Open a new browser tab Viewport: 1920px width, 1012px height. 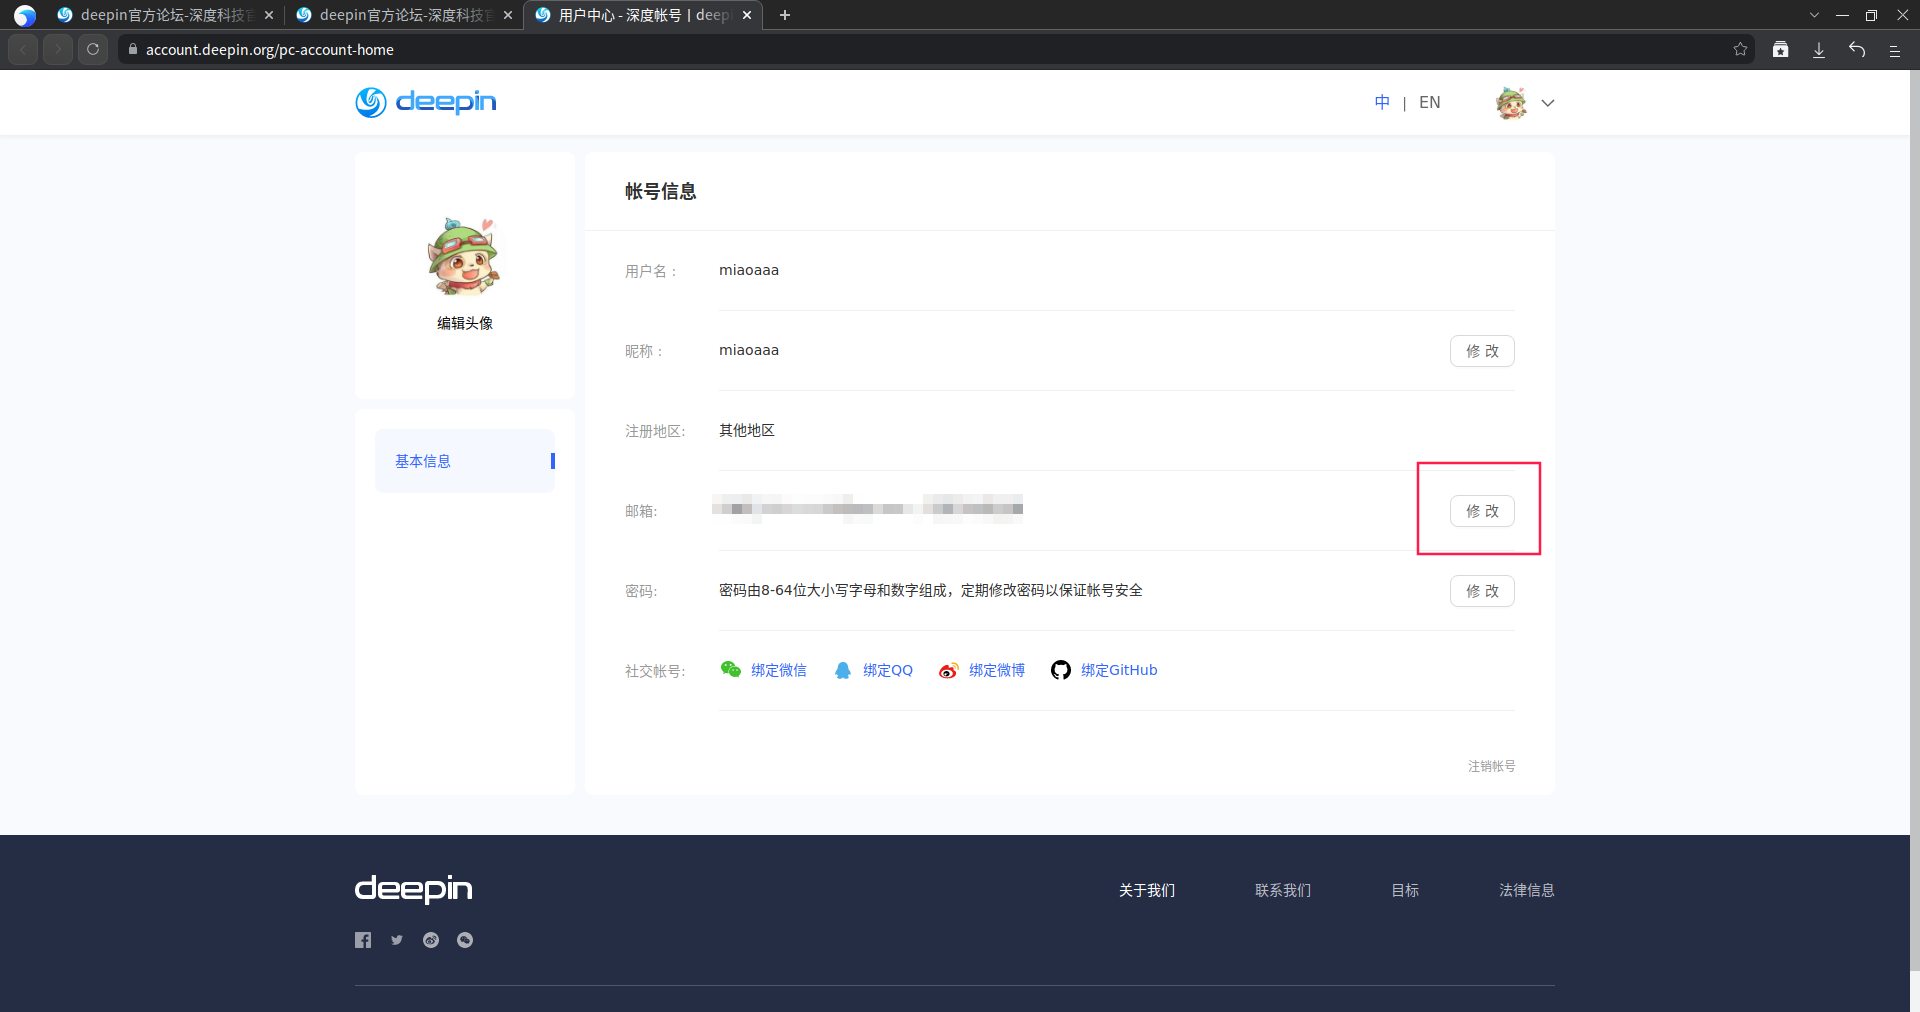tap(785, 15)
